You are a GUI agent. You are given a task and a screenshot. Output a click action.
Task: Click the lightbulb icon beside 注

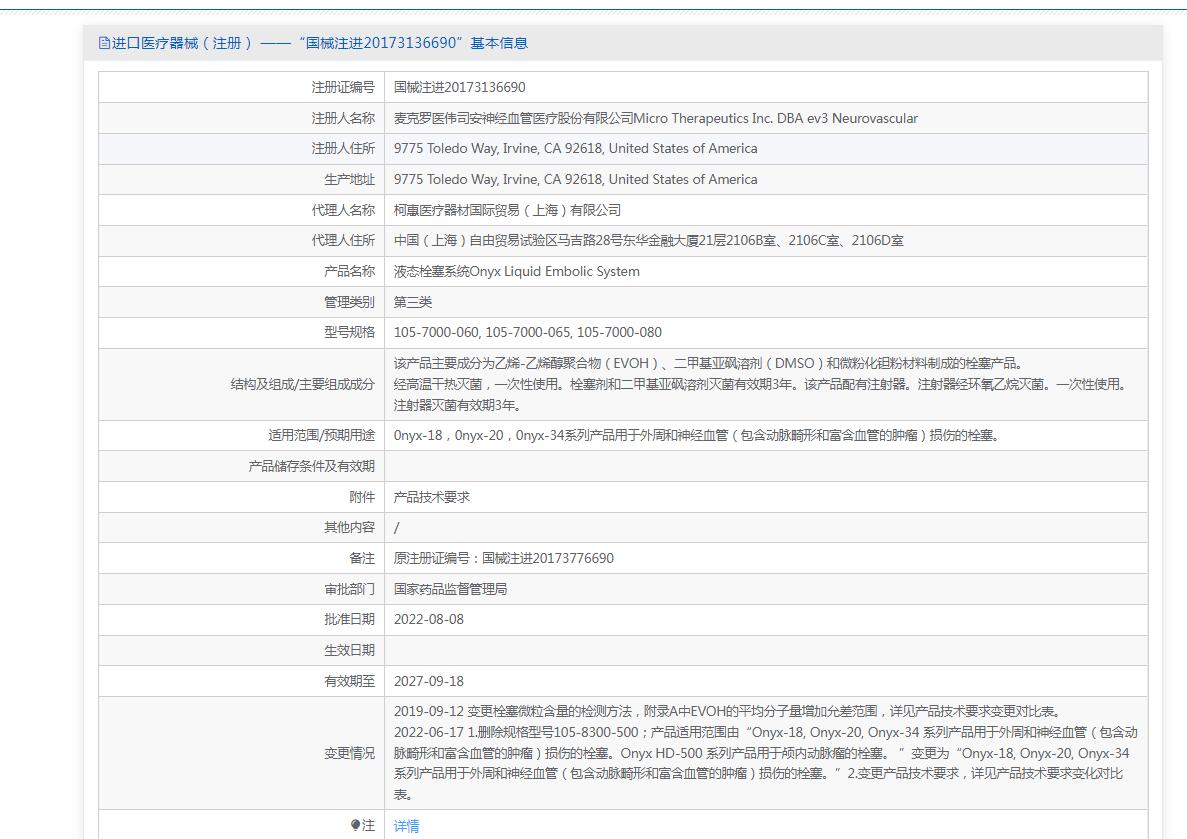pyautogui.click(x=355, y=825)
